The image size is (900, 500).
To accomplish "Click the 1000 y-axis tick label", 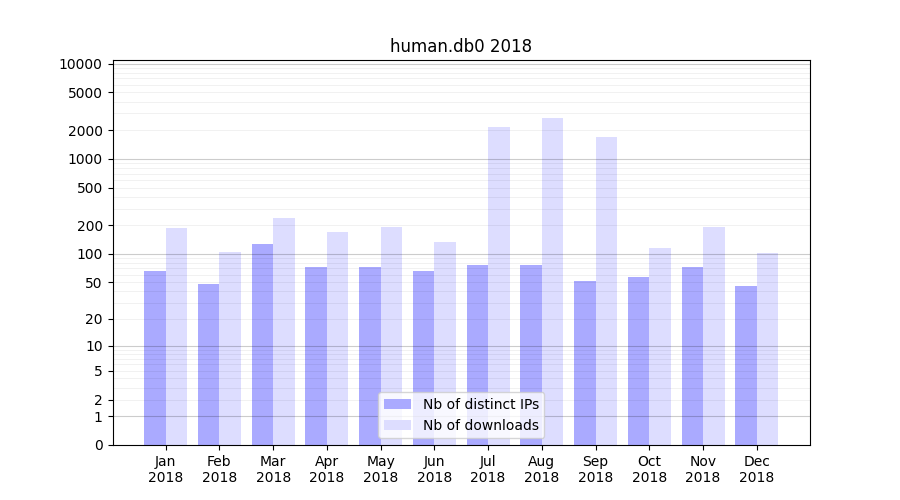I will (x=85, y=160).
